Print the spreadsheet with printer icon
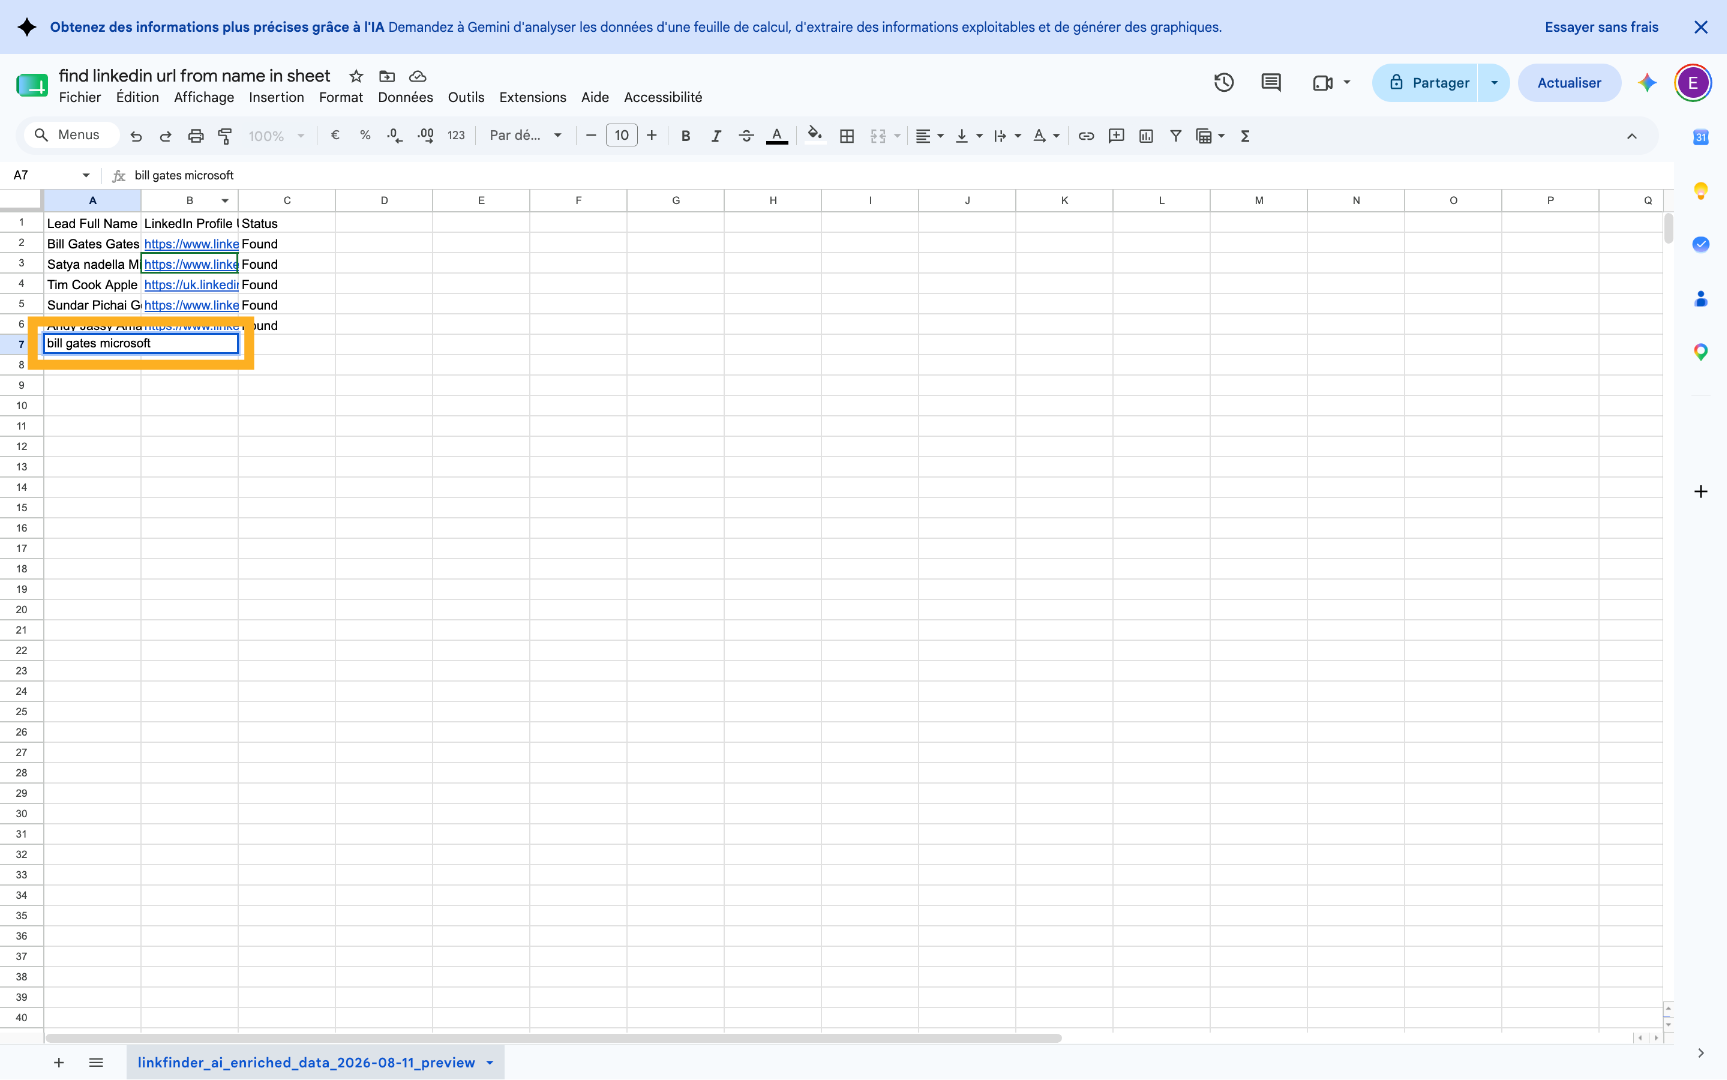 pyautogui.click(x=196, y=136)
